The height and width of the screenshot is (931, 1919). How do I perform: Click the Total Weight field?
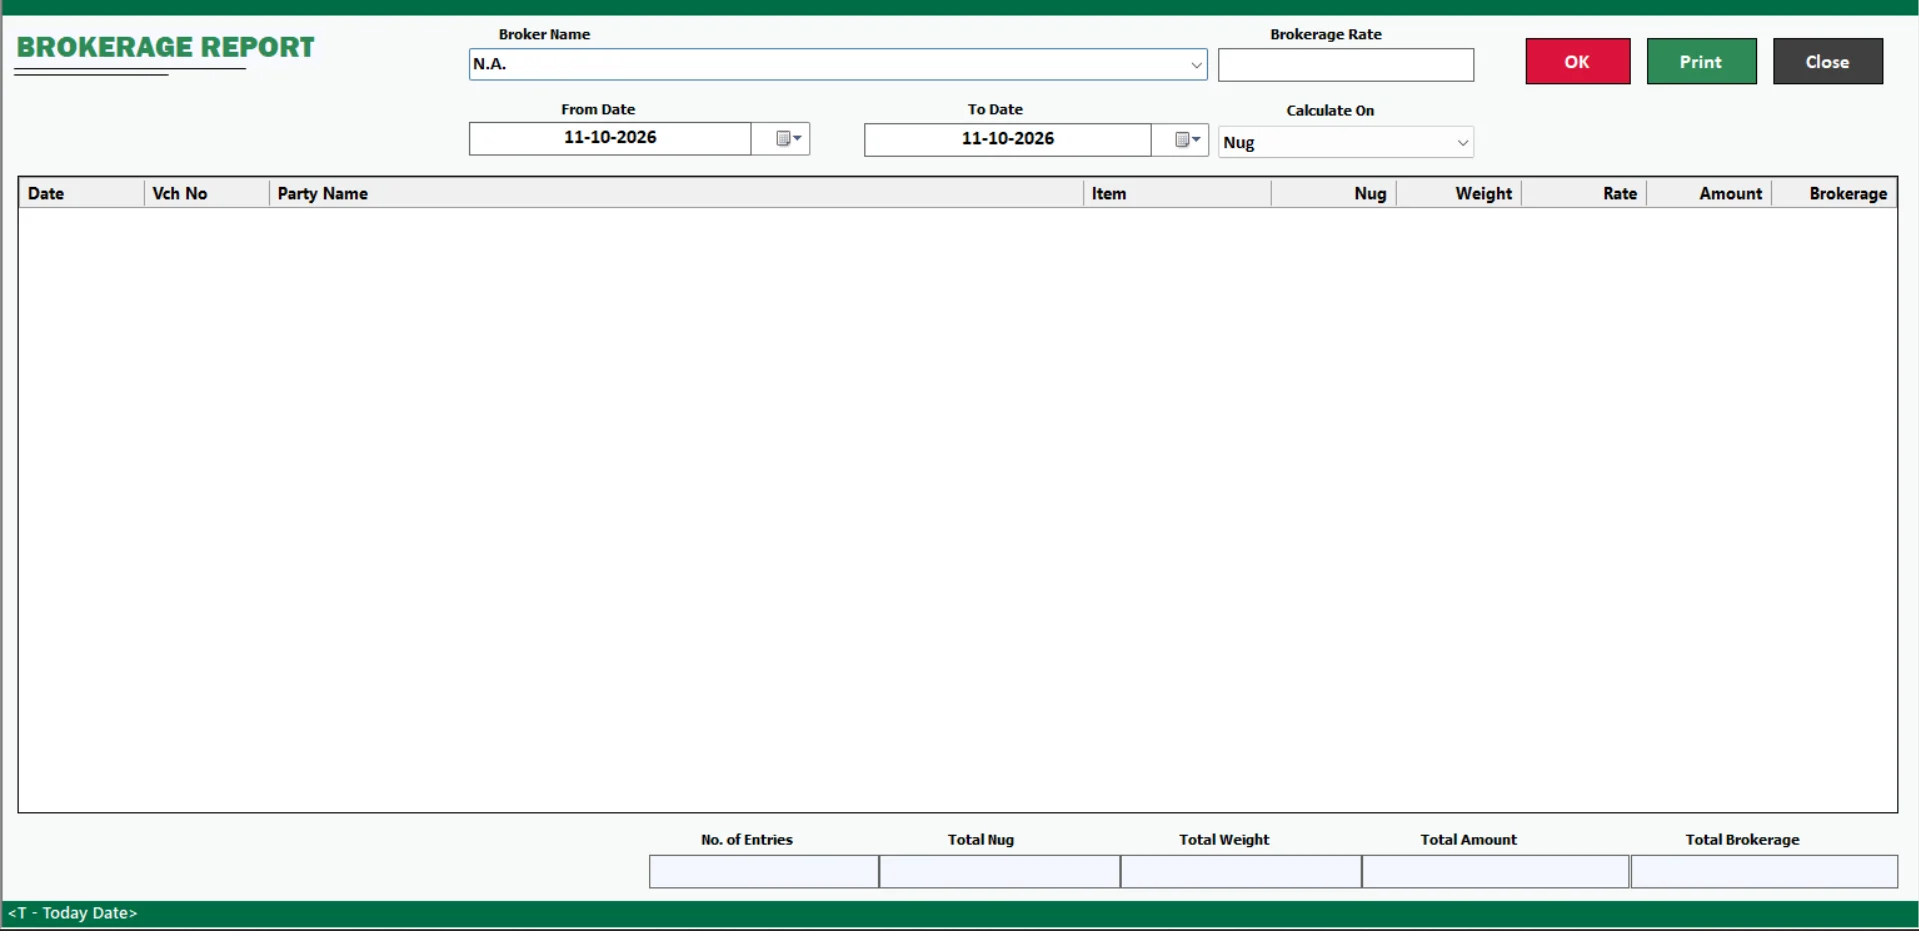(x=1241, y=871)
